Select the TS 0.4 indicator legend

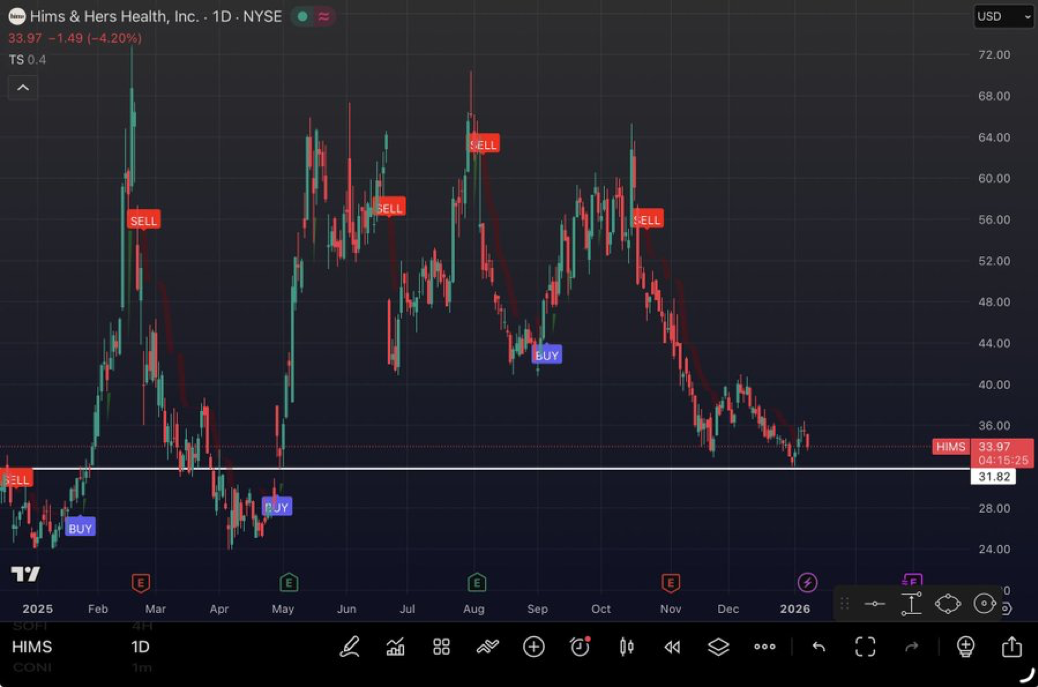click(x=27, y=60)
